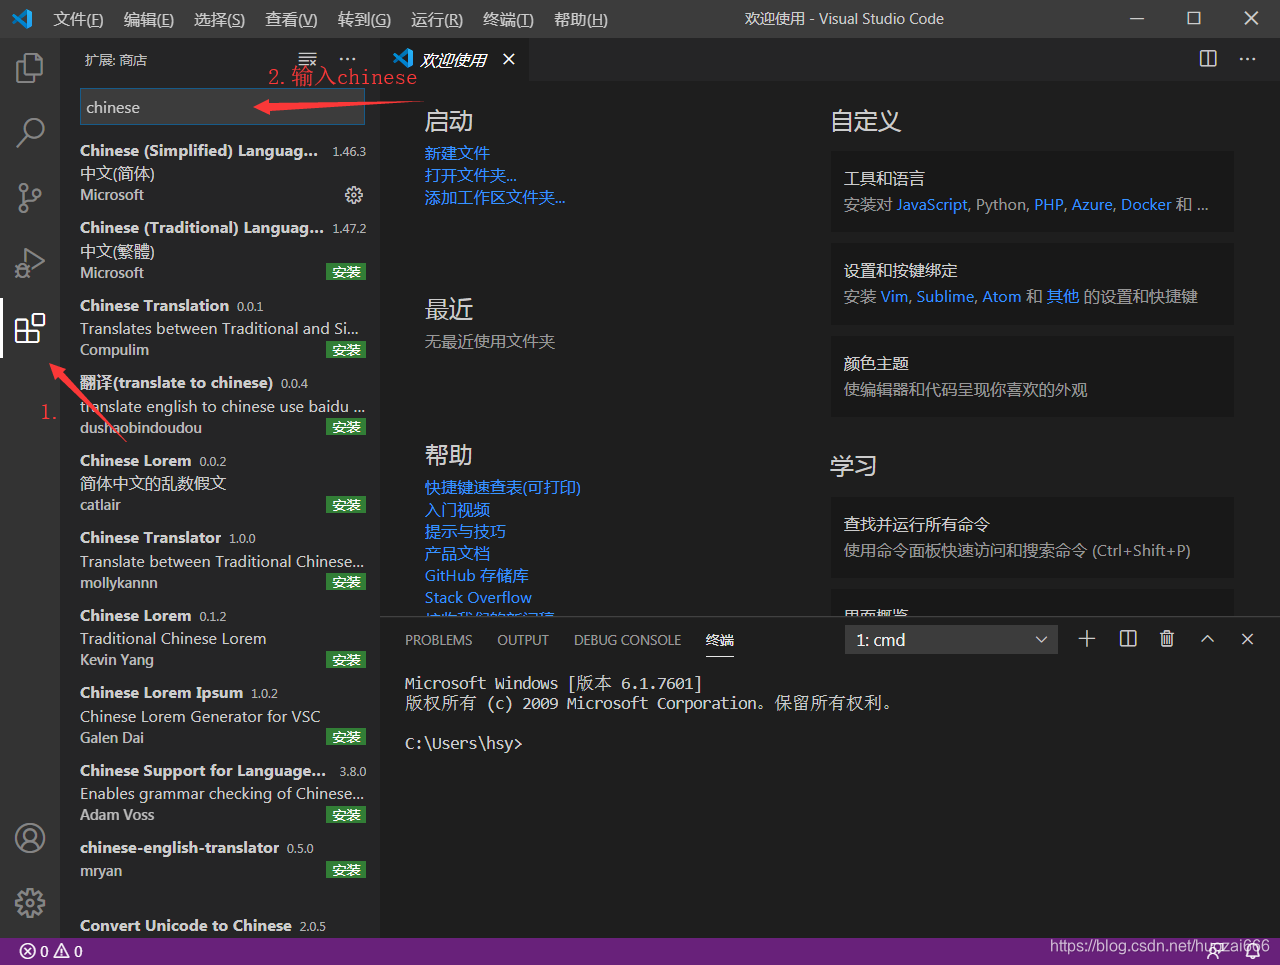Split the editor to the right
Screen dimensions: 1280x965
(x=1208, y=59)
